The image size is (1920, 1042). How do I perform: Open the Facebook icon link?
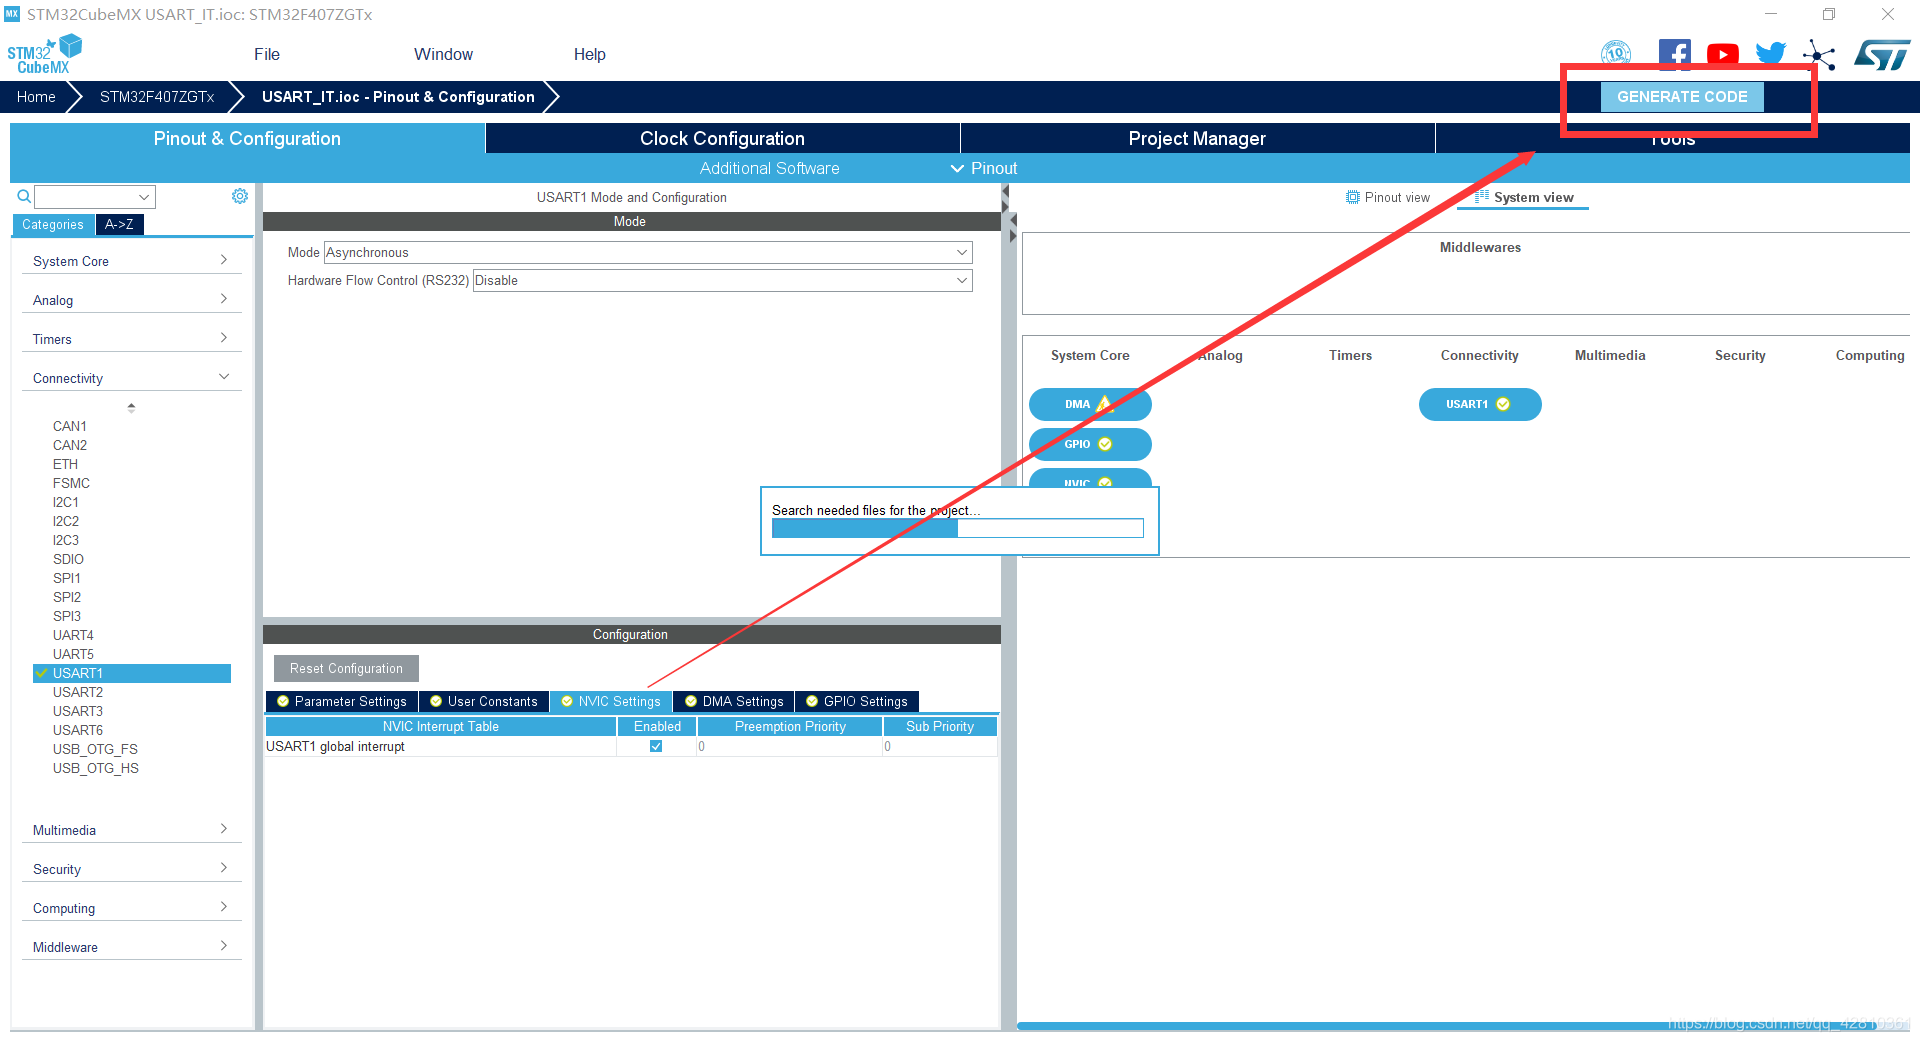[x=1674, y=54]
